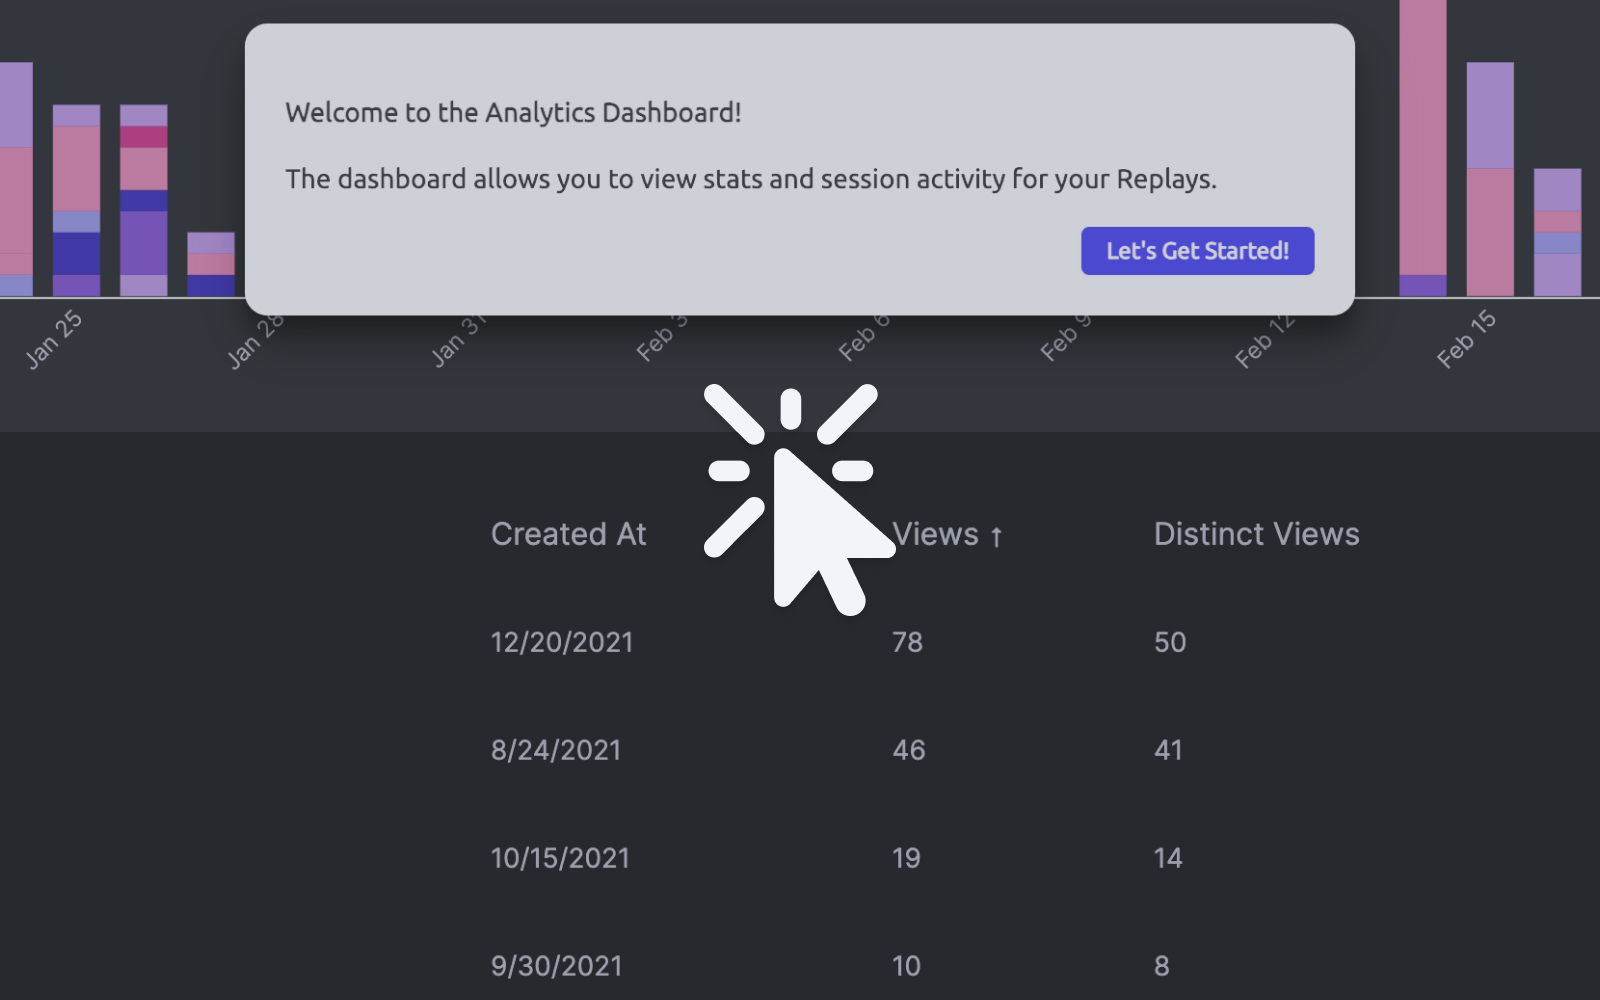Screen dimensions: 1600x1000
Task: Click the Views column header
Action: coord(935,534)
